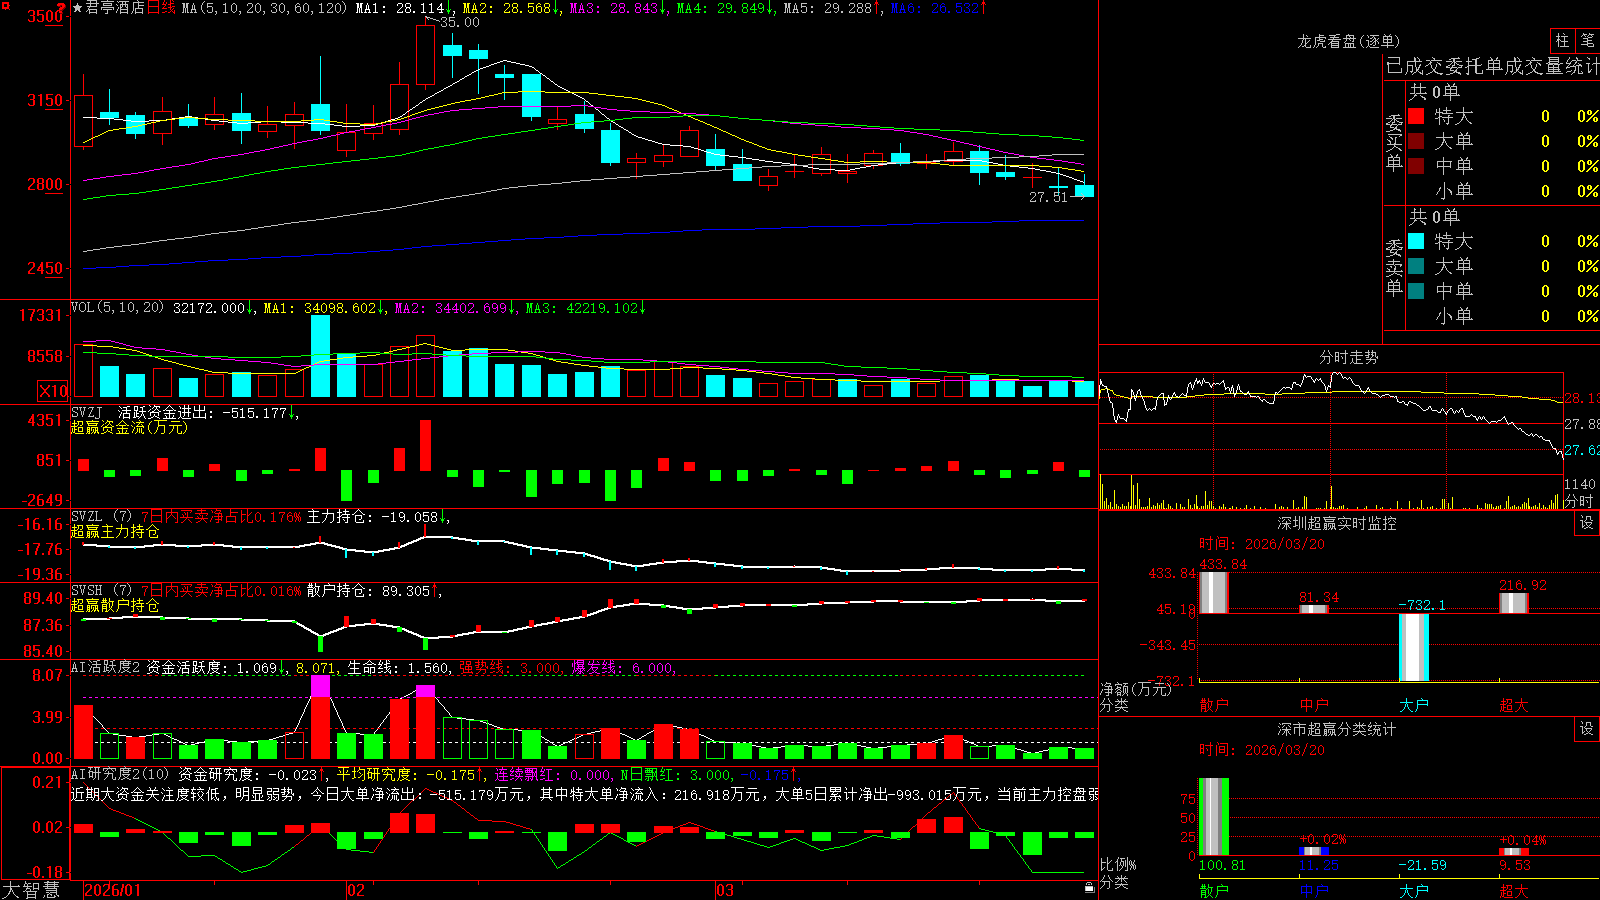Click the 散户 label in 深圳超赢实时监控
The height and width of the screenshot is (900, 1600).
(1214, 705)
